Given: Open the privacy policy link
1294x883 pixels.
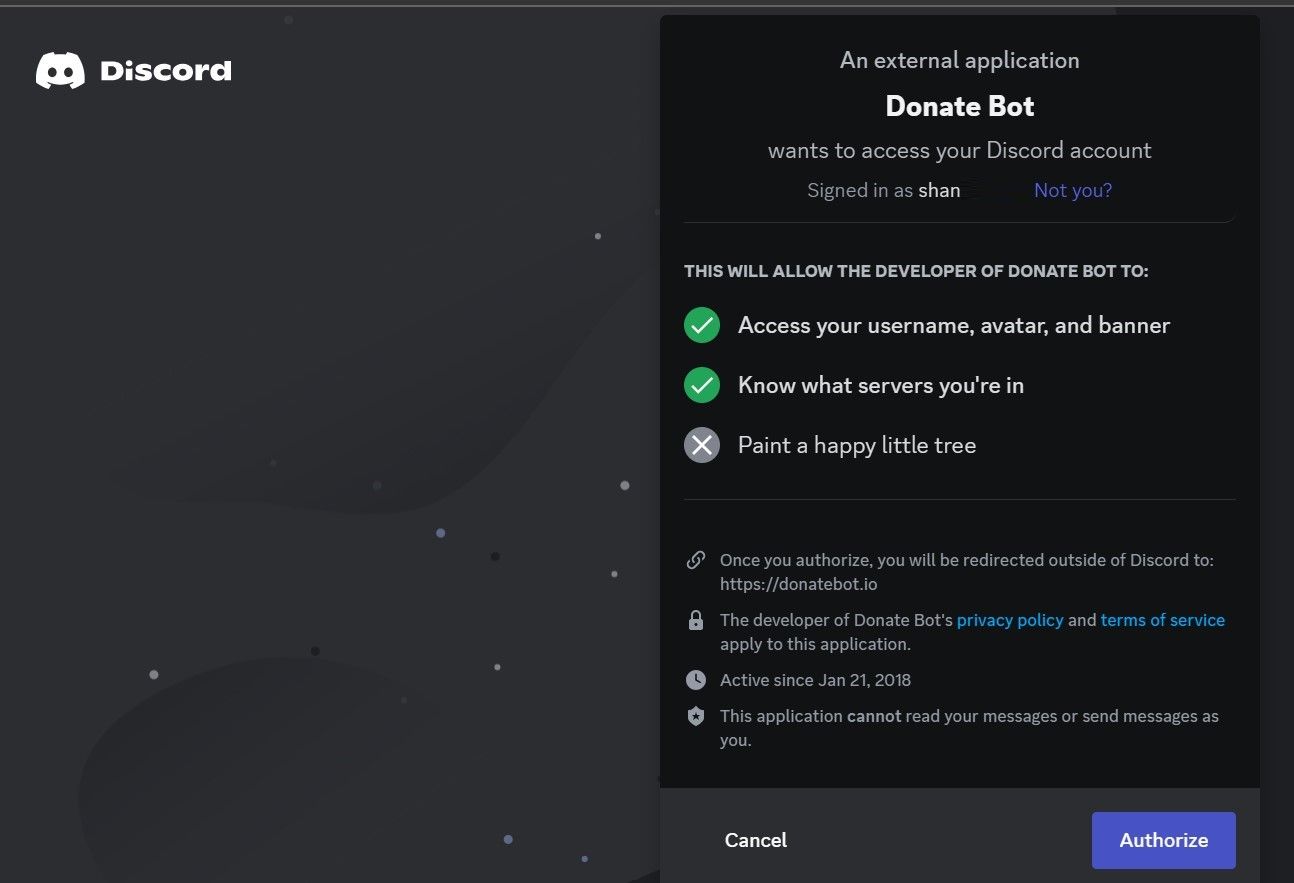Looking at the screenshot, I should [x=1010, y=620].
